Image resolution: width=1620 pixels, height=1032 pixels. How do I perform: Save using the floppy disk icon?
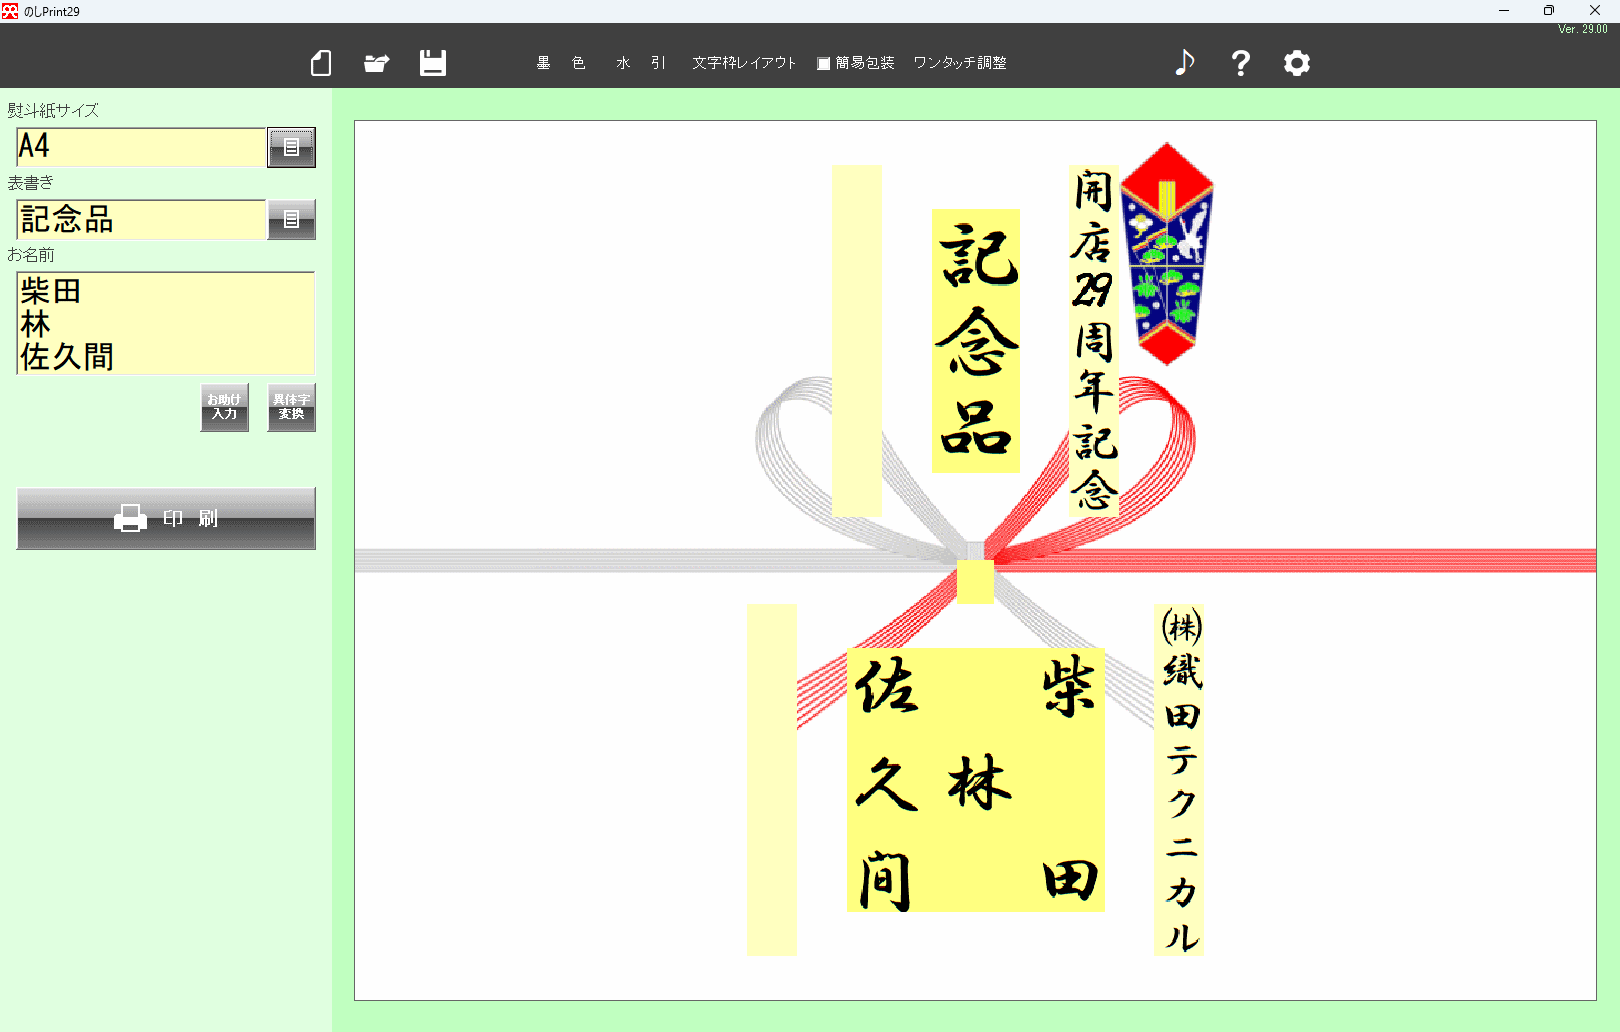tap(432, 63)
